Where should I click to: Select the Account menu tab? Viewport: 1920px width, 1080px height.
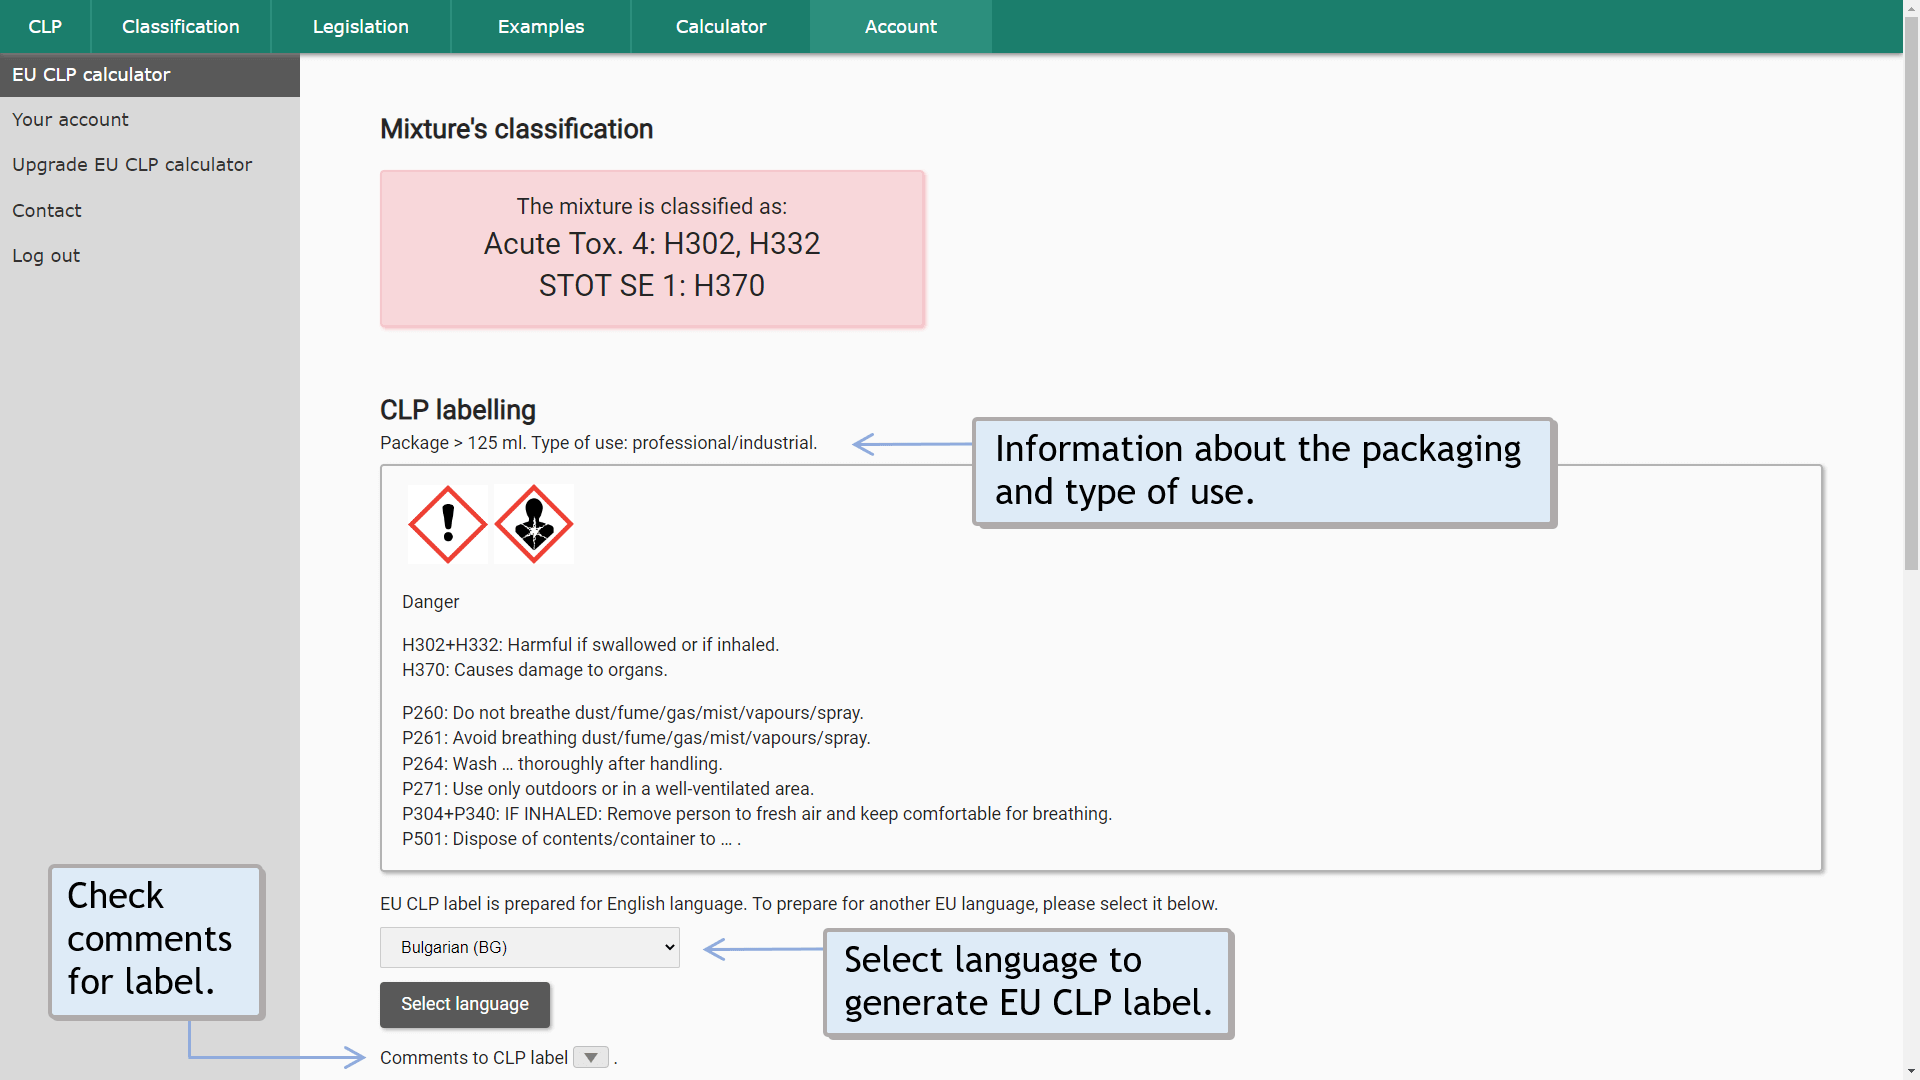click(901, 27)
